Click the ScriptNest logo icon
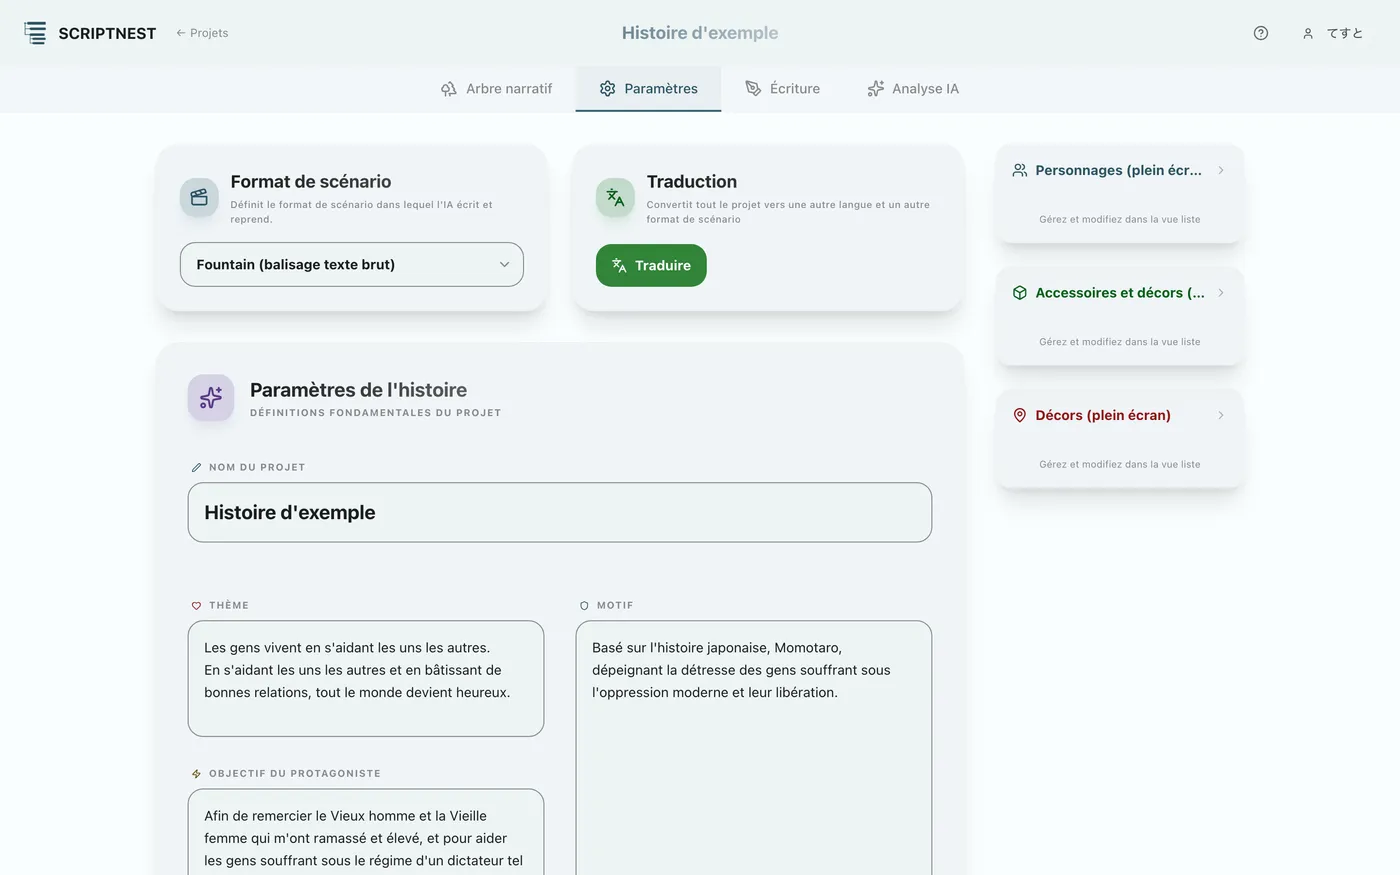Viewport: 1400px width, 875px height. click(x=35, y=33)
